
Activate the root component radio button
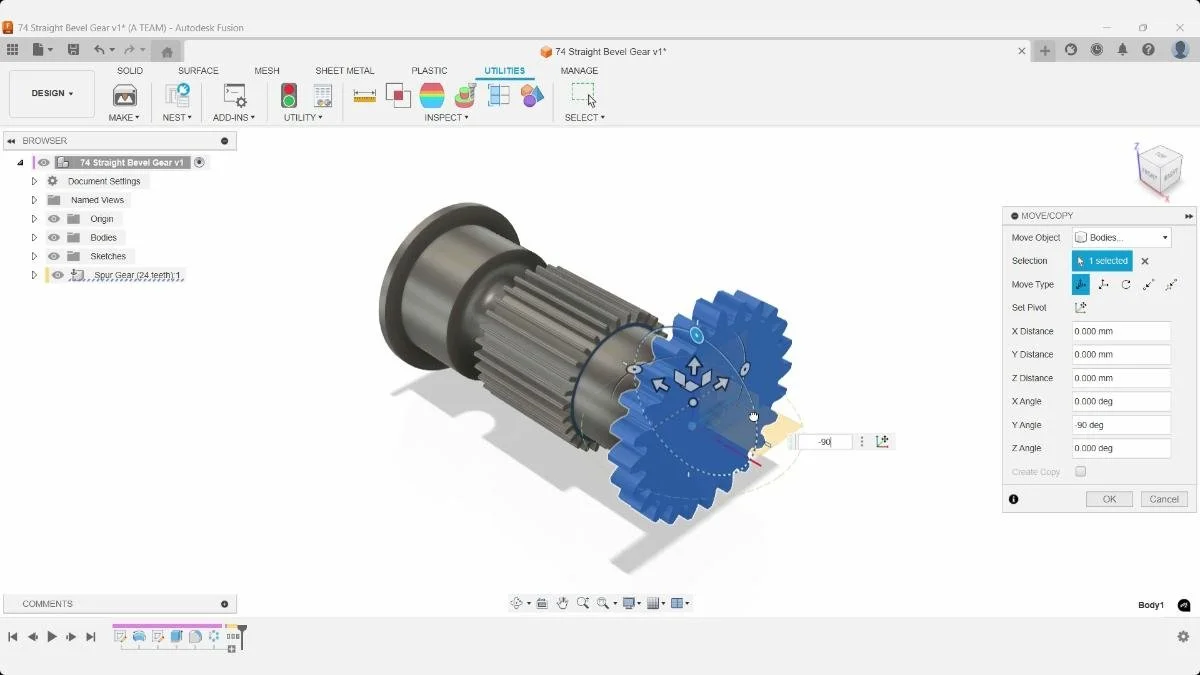pyautogui.click(x=199, y=162)
